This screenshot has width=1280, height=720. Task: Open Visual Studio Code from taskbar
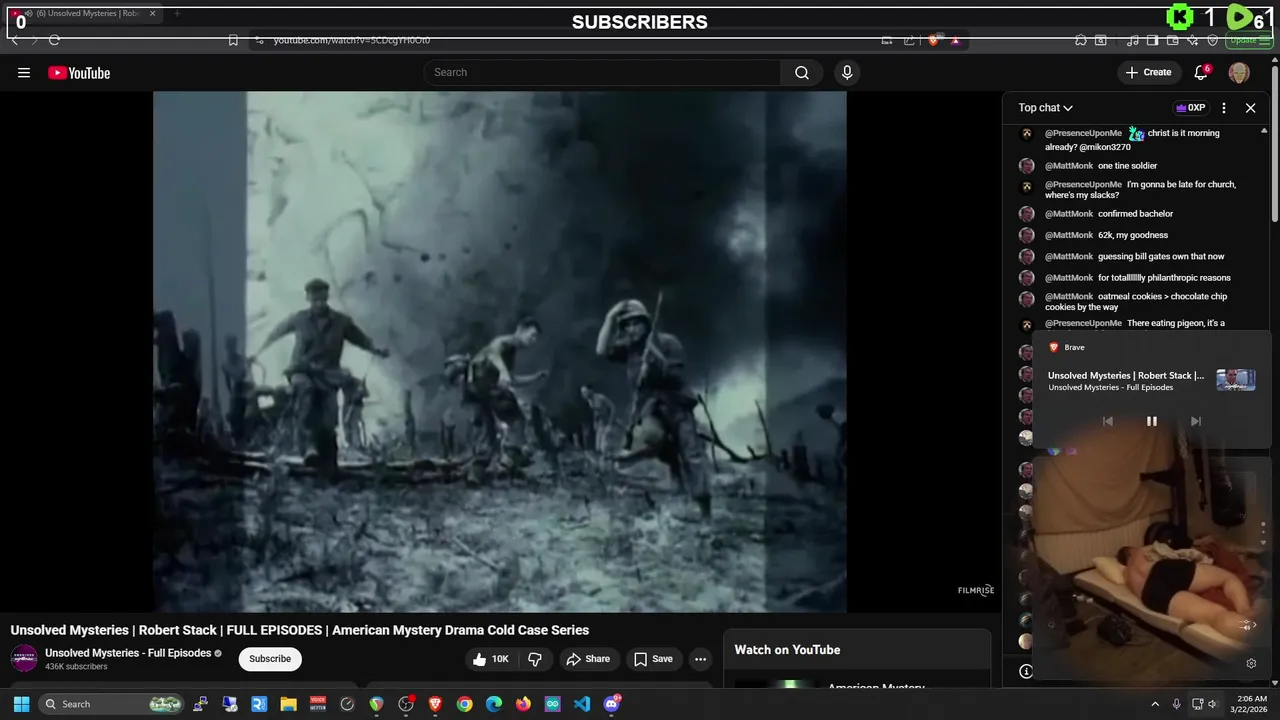[582, 704]
